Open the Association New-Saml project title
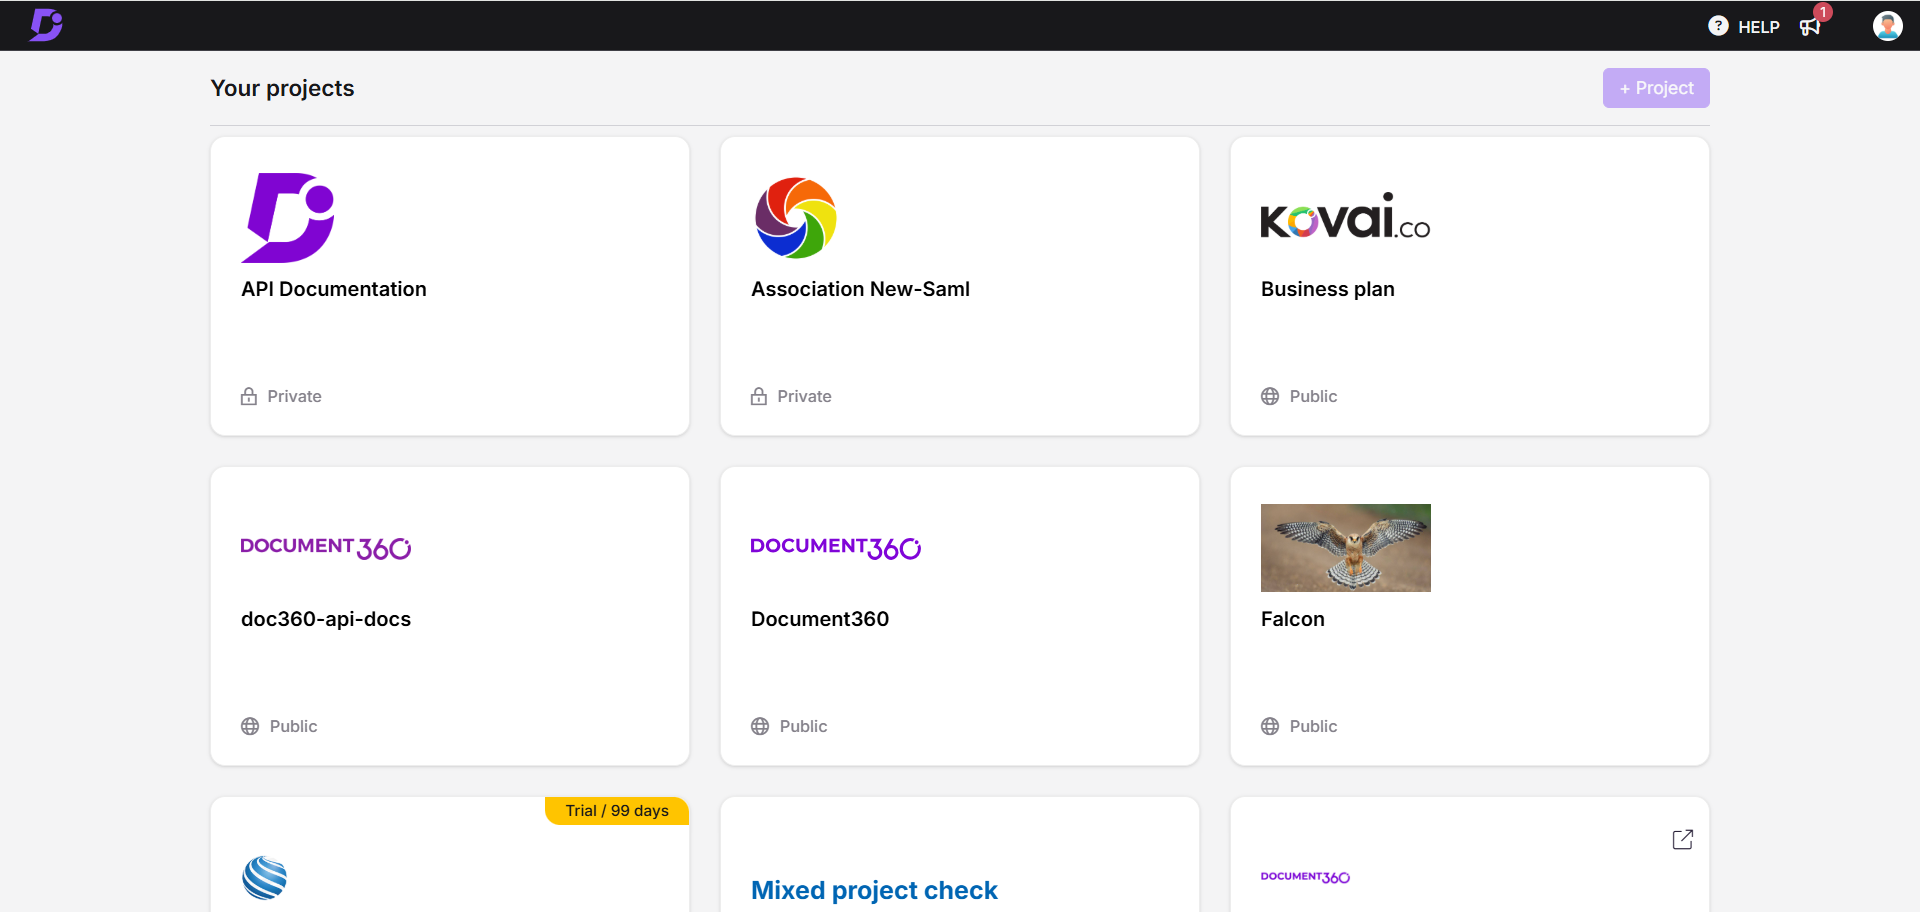Viewport: 1920px width, 912px height. [x=860, y=289]
